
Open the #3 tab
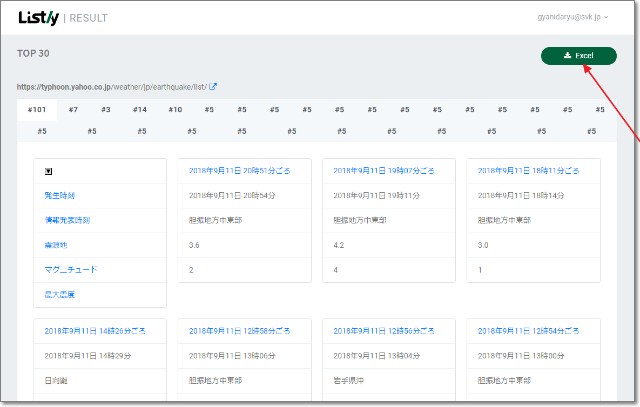105,109
